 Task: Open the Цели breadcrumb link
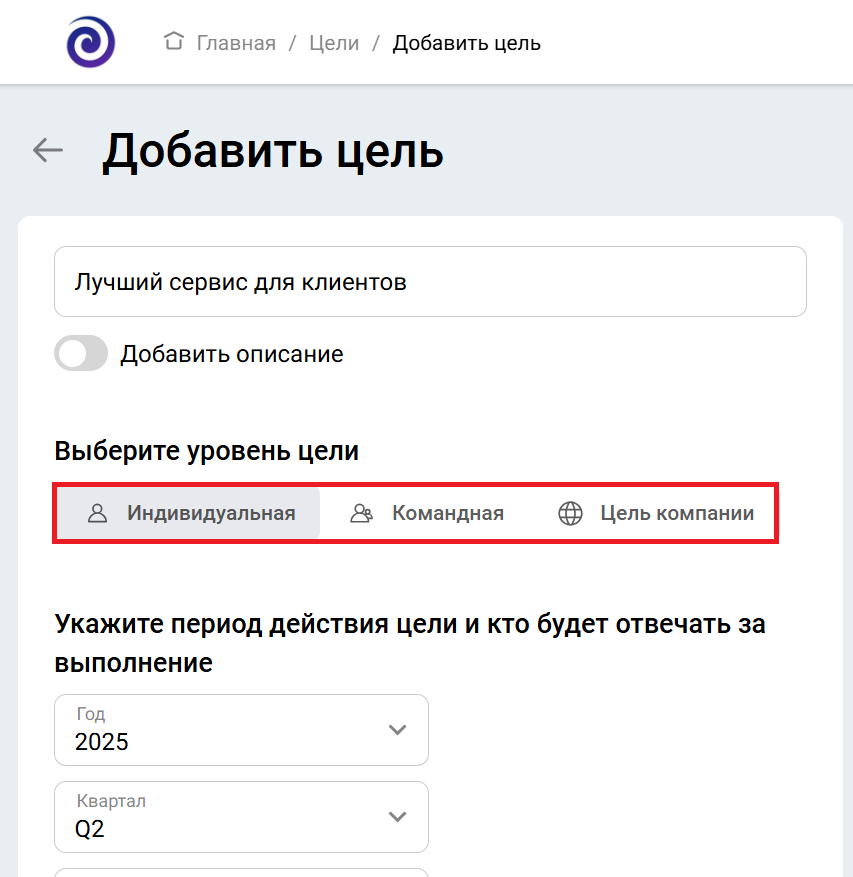pos(334,42)
